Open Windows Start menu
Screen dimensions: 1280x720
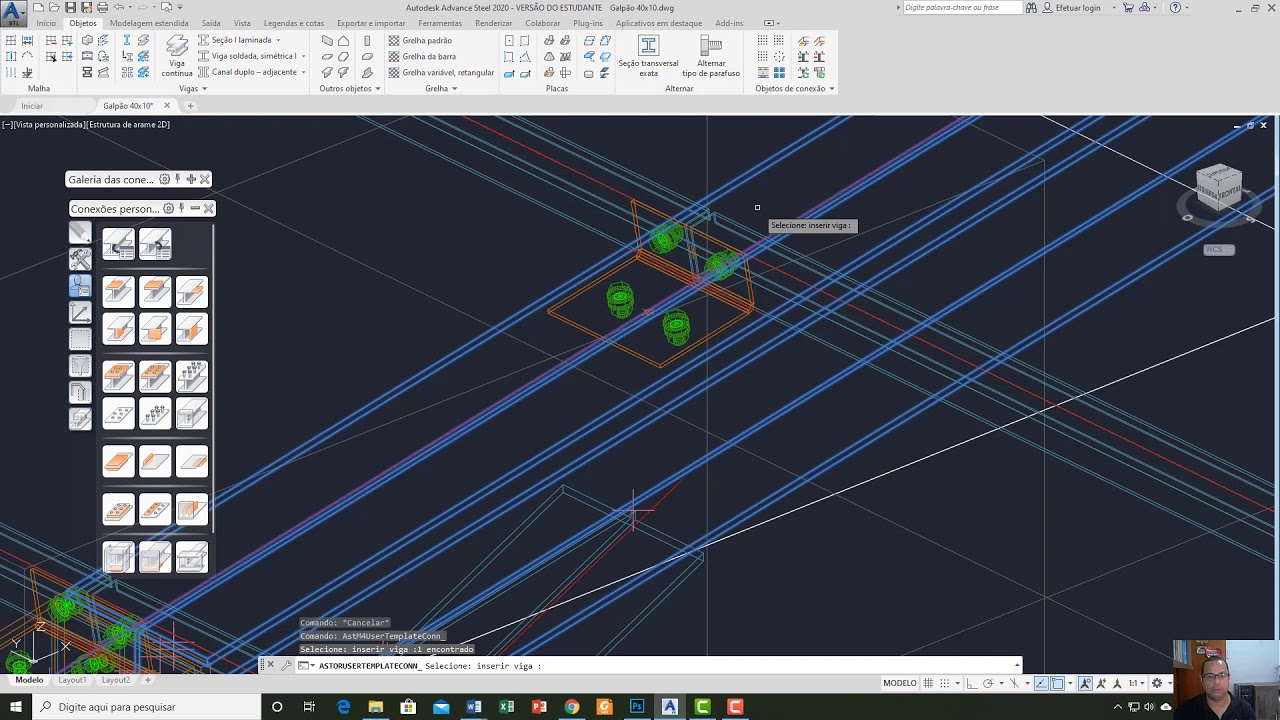[x=15, y=707]
